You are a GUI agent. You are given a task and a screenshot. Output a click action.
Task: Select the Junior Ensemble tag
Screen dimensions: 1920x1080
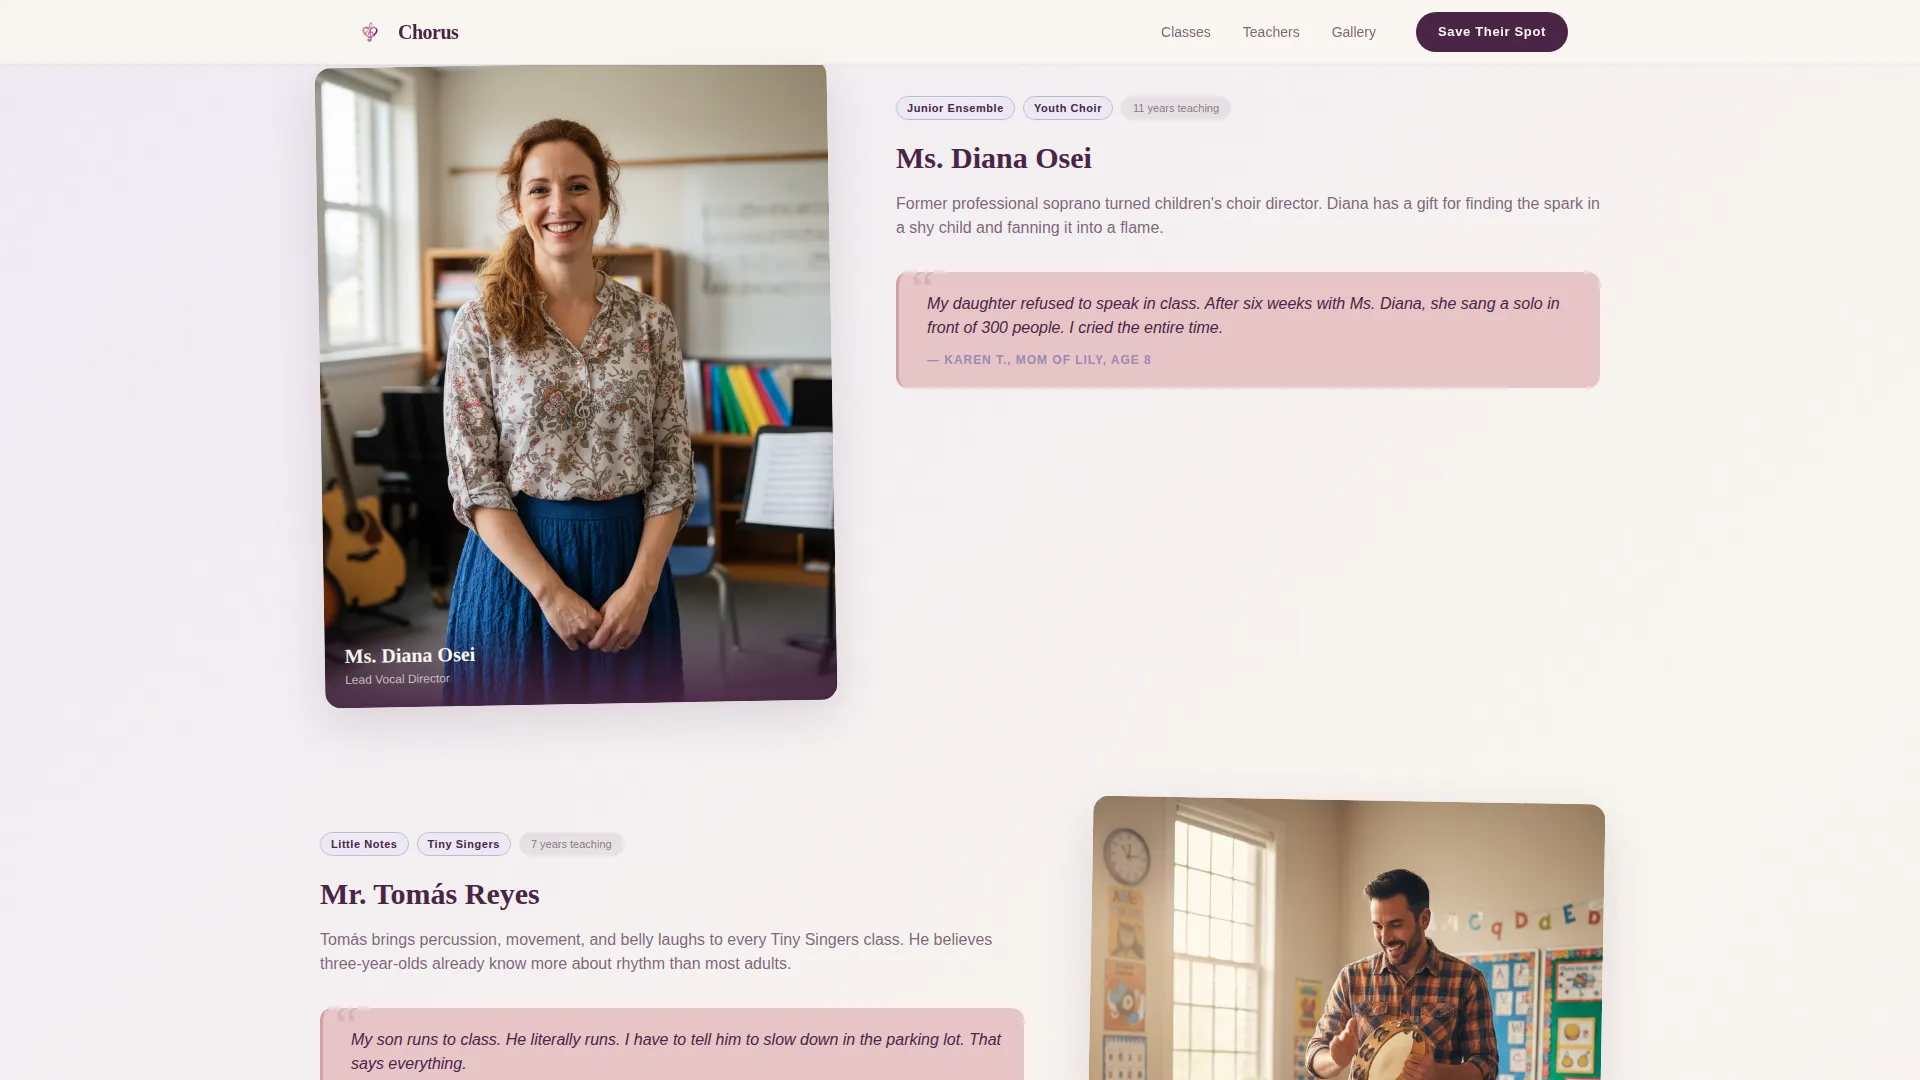pos(955,108)
